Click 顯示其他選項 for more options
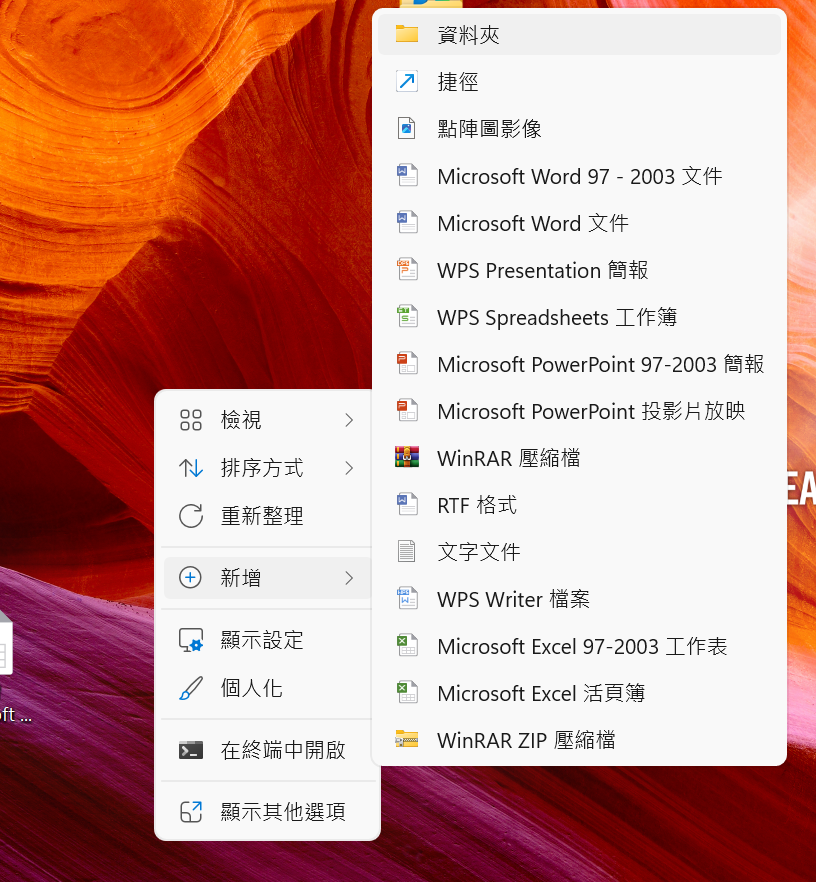Image resolution: width=816 pixels, height=882 pixels. pos(267,812)
